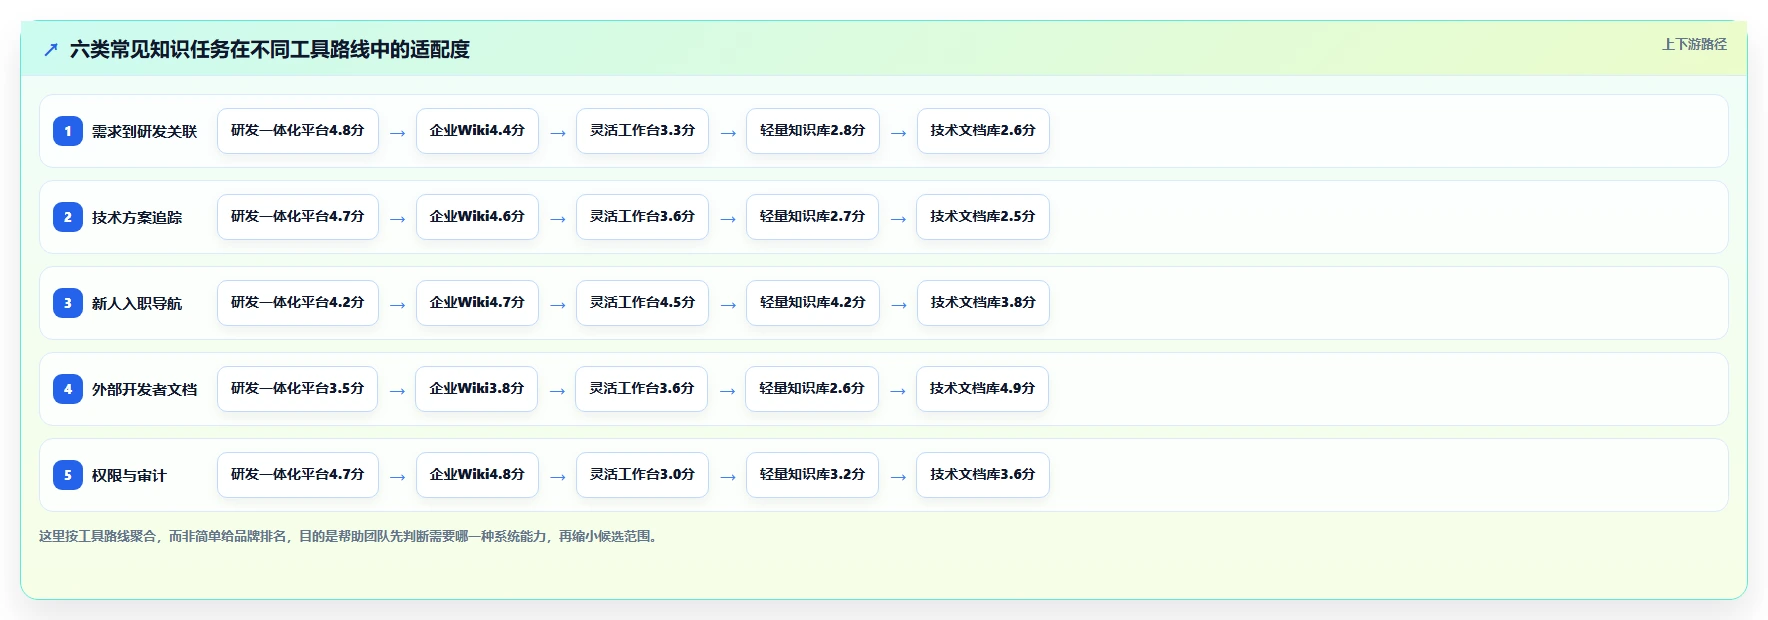Click the 企业Wiki4.8分 chip
The width and height of the screenshot is (1768, 620).
477,475
